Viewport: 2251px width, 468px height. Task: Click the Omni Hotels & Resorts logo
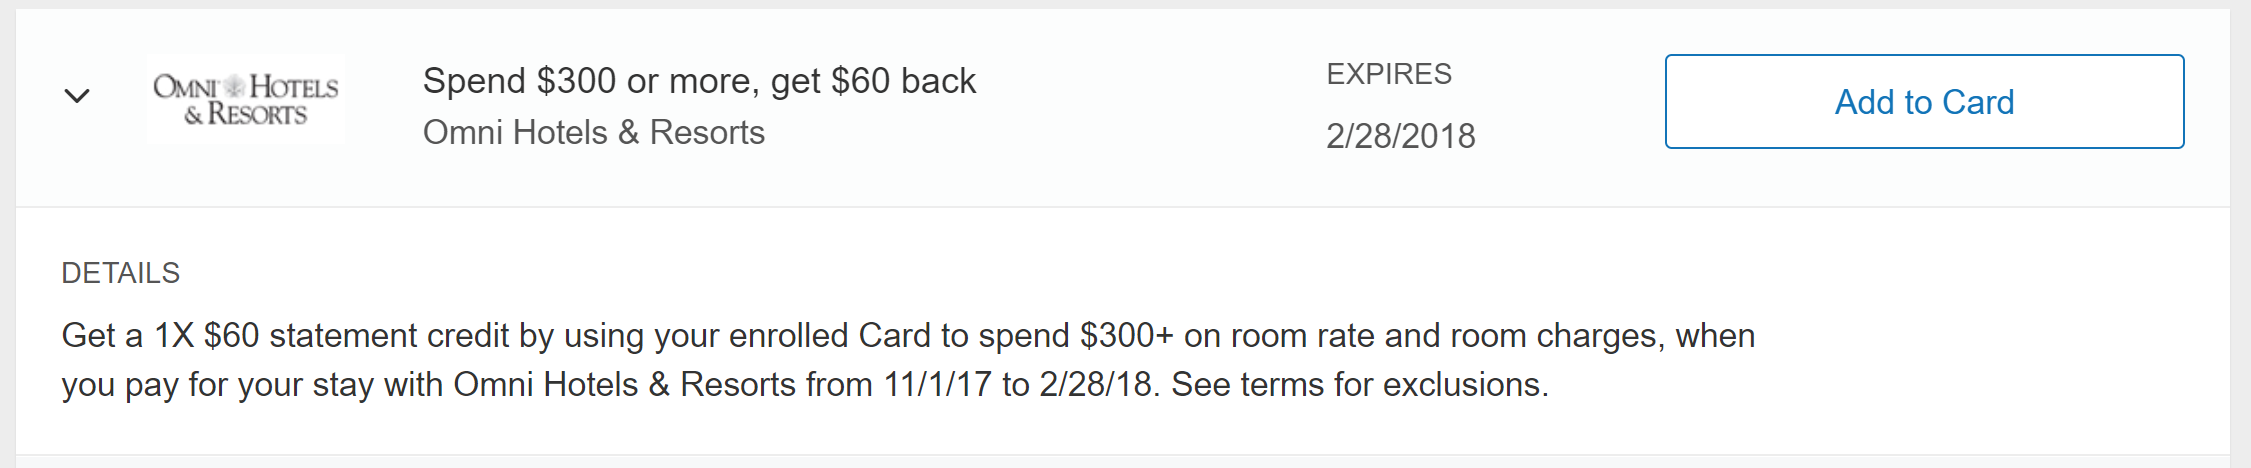[x=246, y=100]
